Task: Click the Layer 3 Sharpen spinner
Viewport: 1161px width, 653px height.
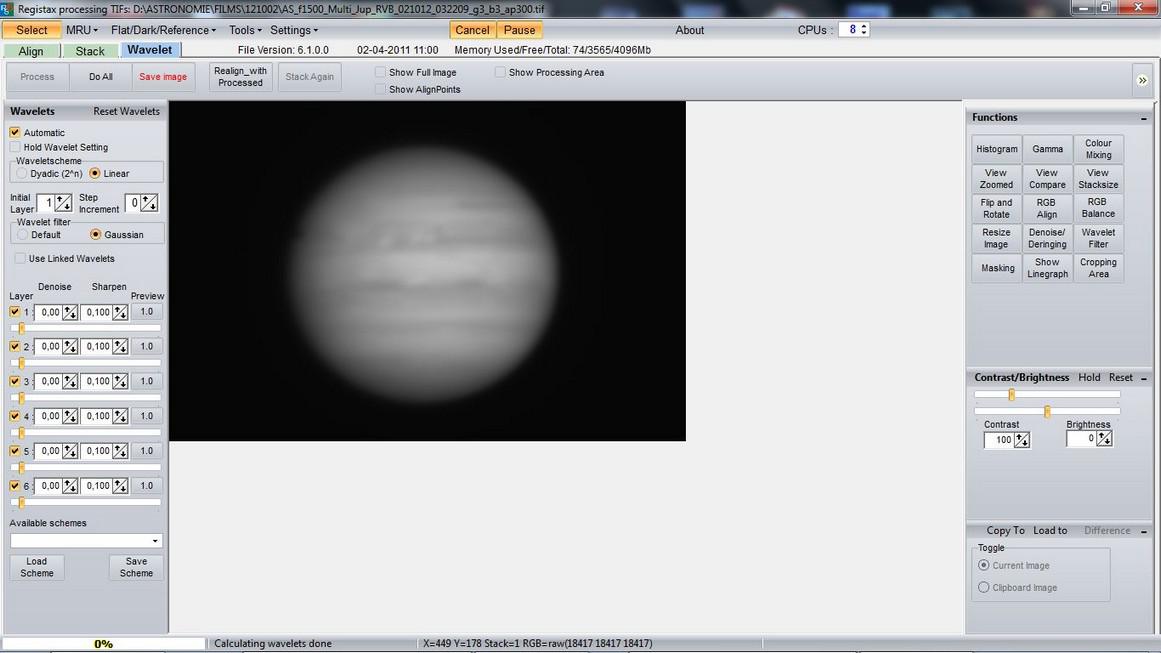Action: point(120,381)
